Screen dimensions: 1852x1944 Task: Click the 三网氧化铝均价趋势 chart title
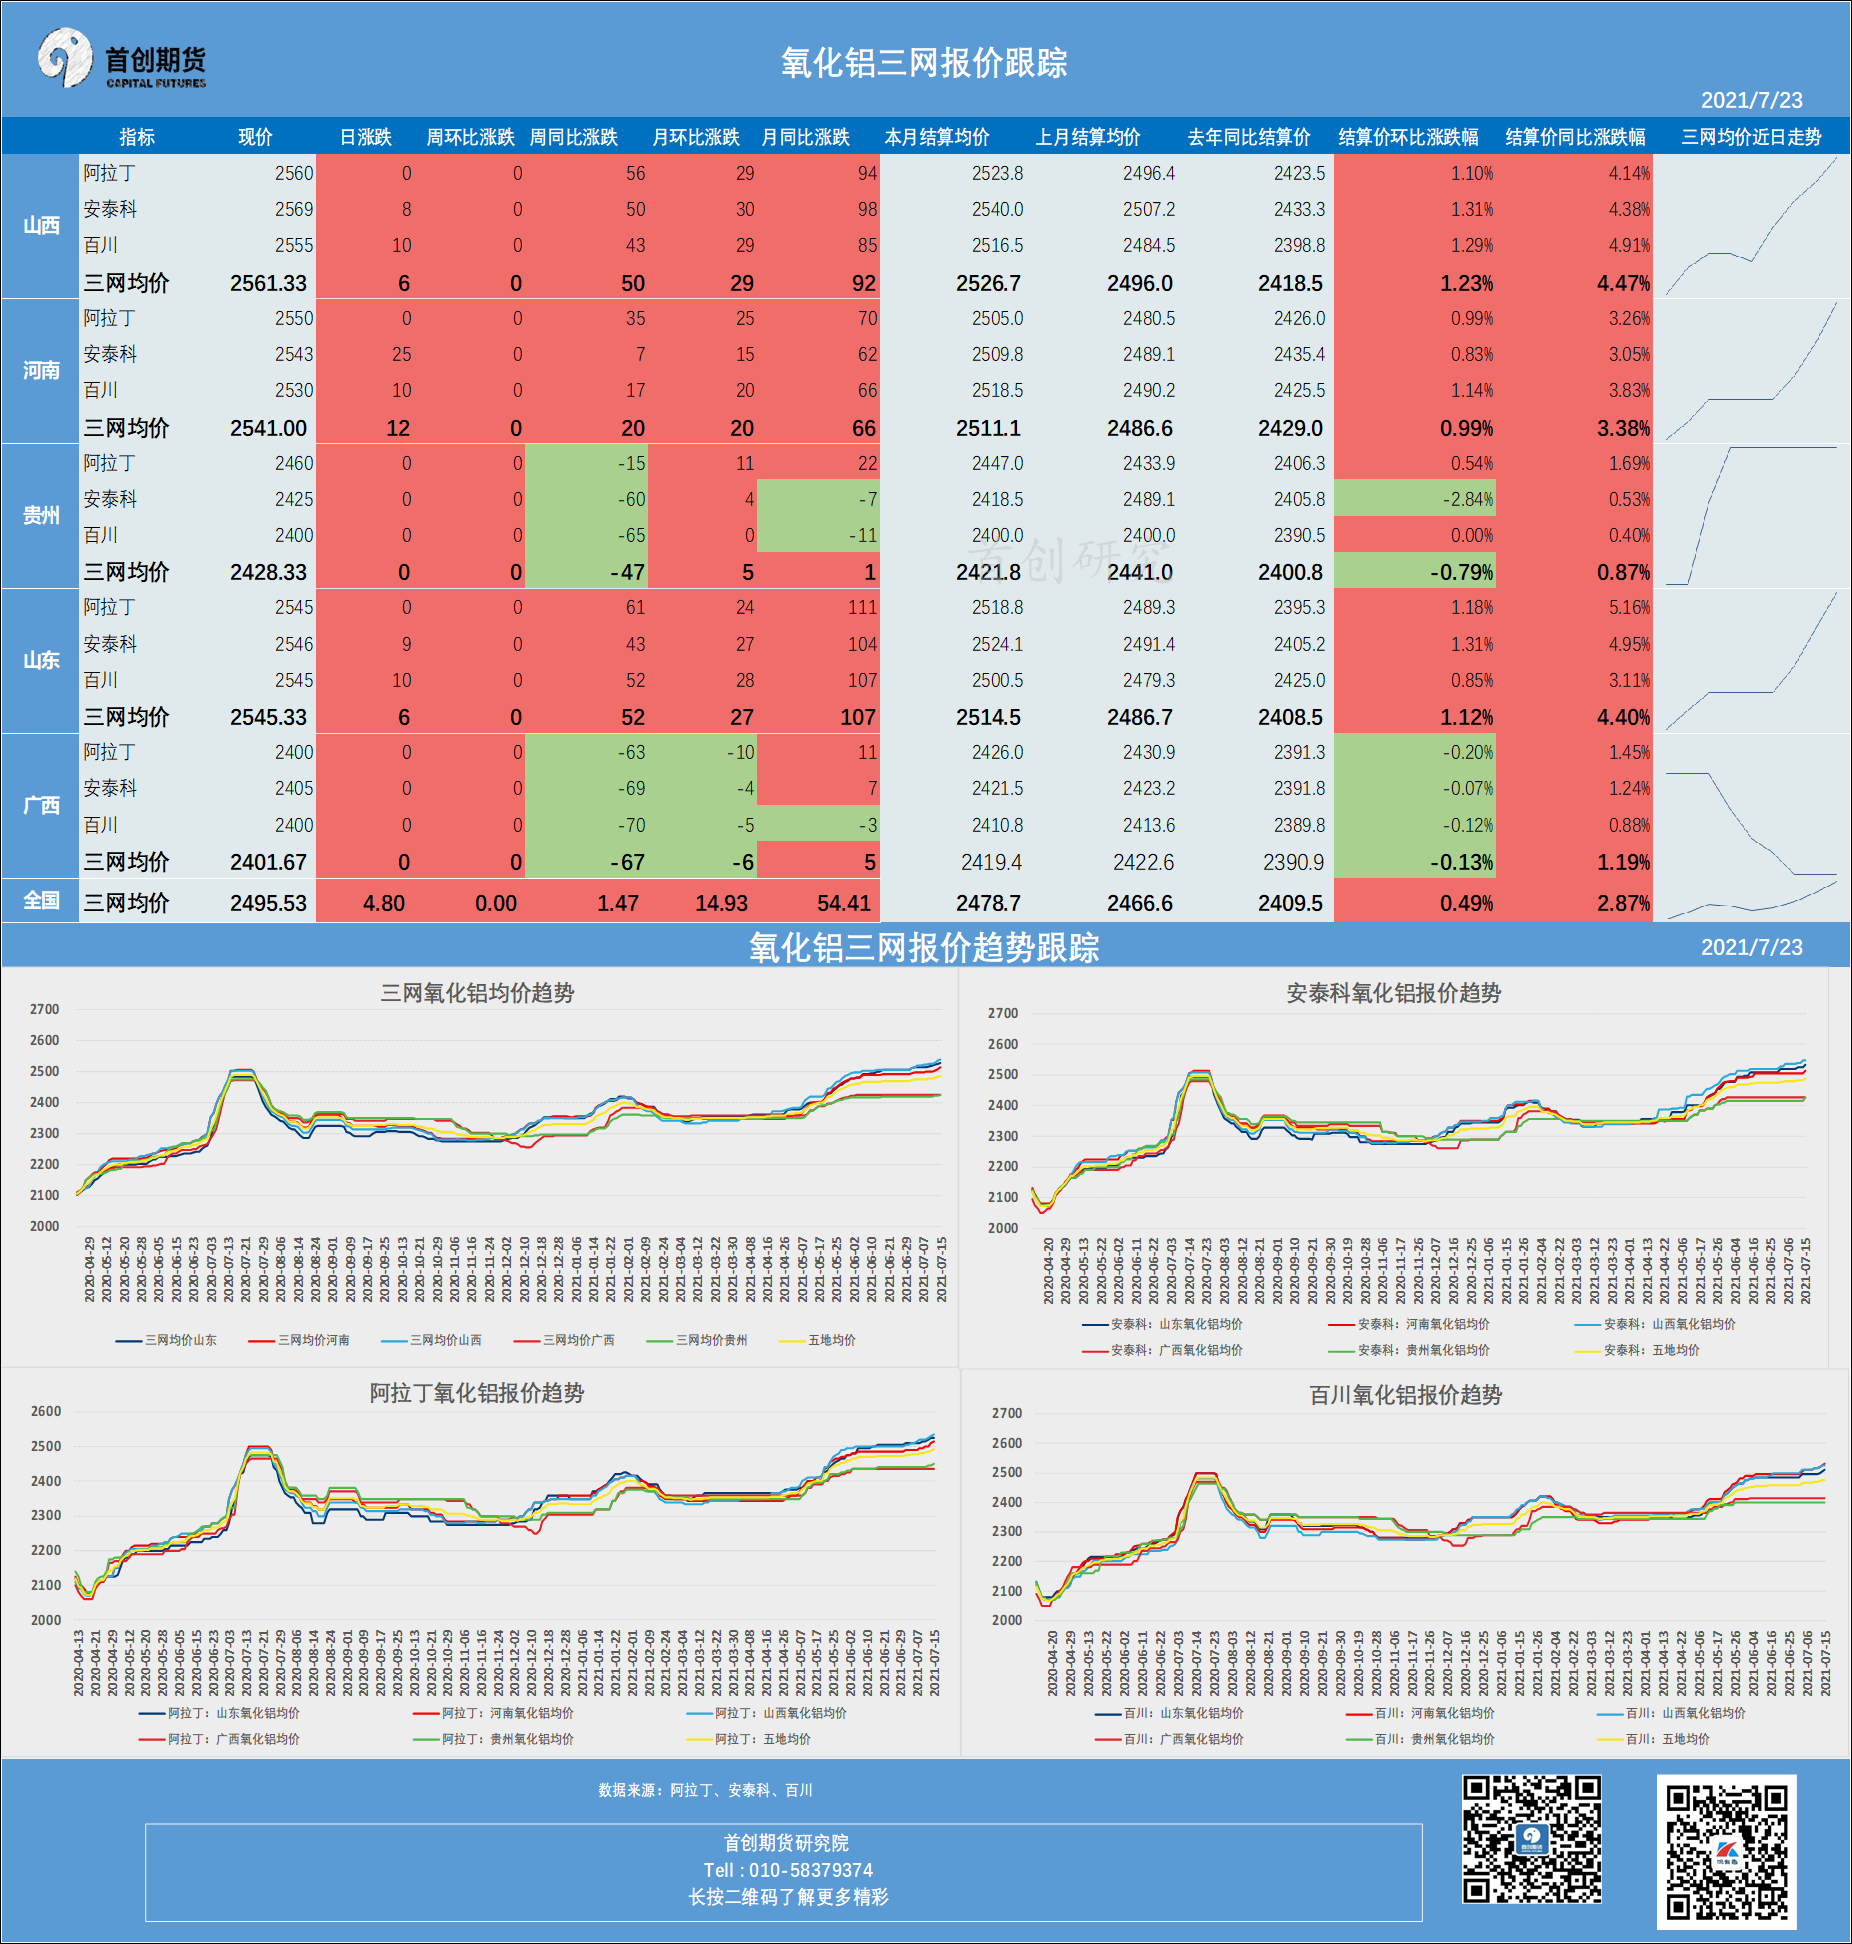(x=477, y=993)
